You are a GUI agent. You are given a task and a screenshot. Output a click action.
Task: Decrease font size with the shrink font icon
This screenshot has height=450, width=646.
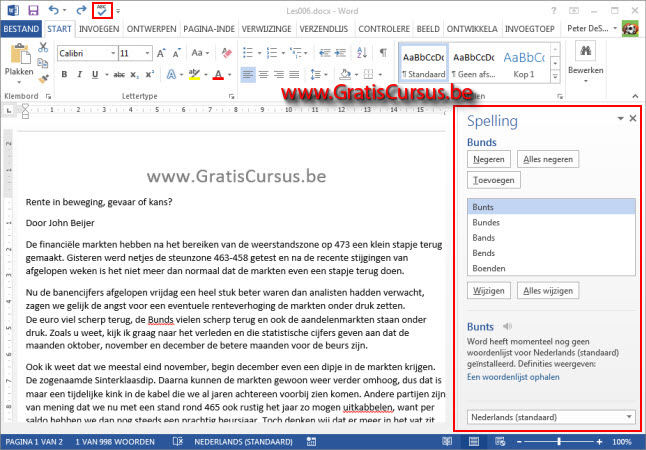[x=176, y=53]
